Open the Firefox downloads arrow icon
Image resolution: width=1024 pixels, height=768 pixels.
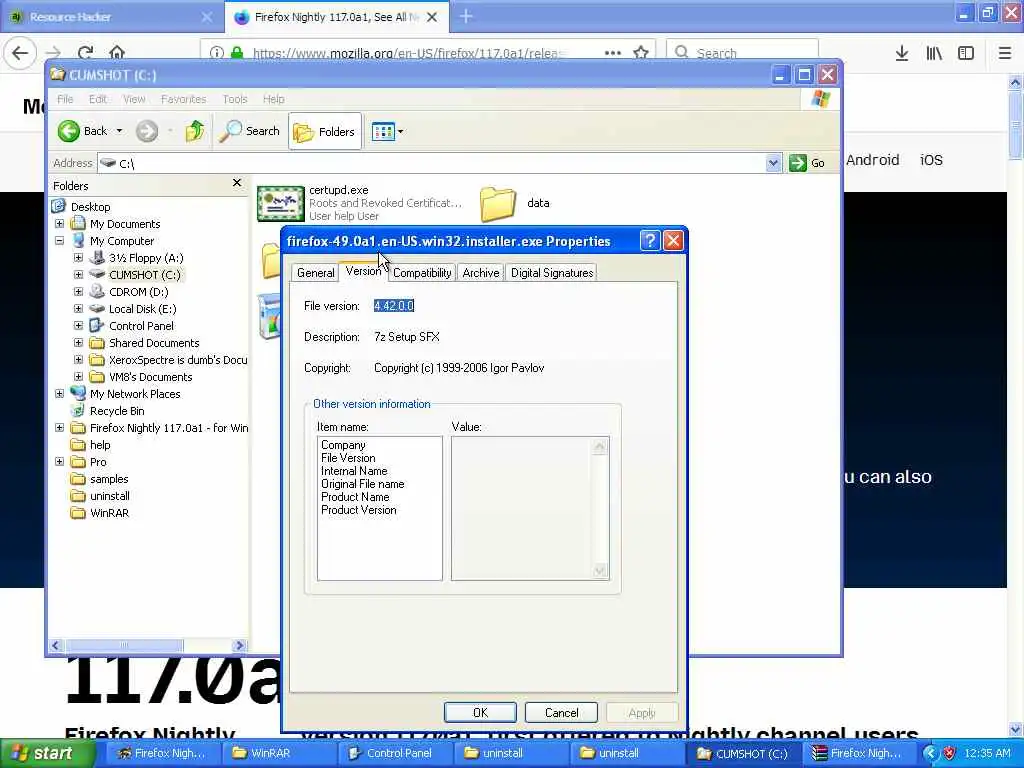click(902, 53)
